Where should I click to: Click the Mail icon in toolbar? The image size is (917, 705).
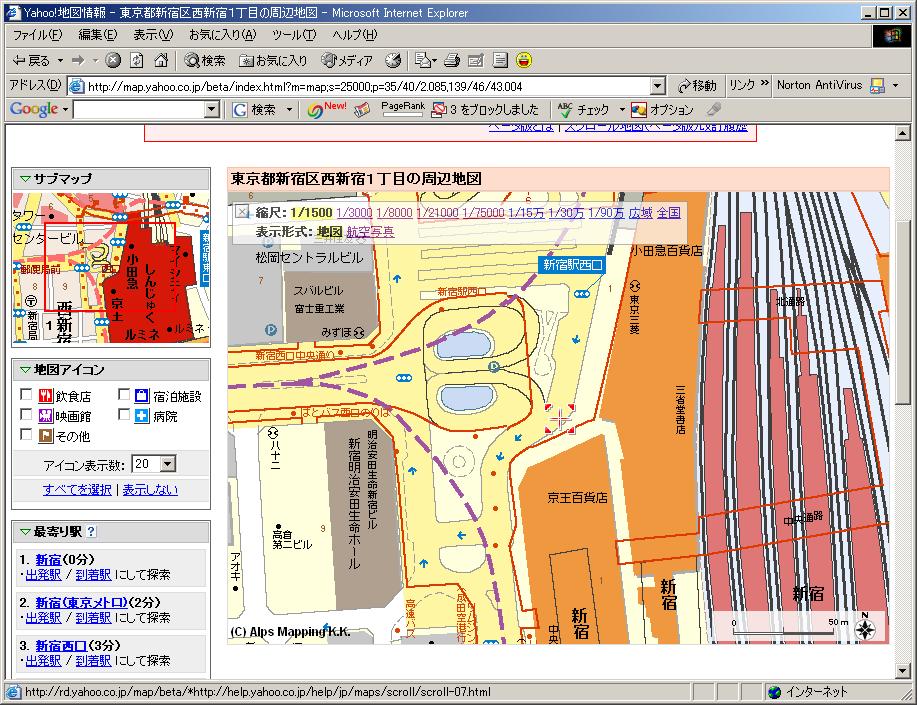pos(422,60)
